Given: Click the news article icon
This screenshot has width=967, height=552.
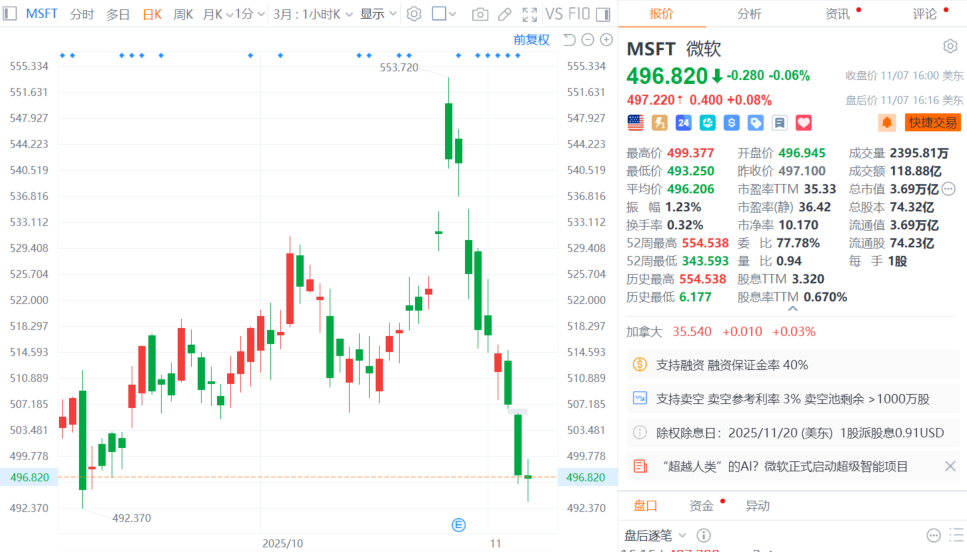Looking at the screenshot, I should pyautogui.click(x=640, y=466).
